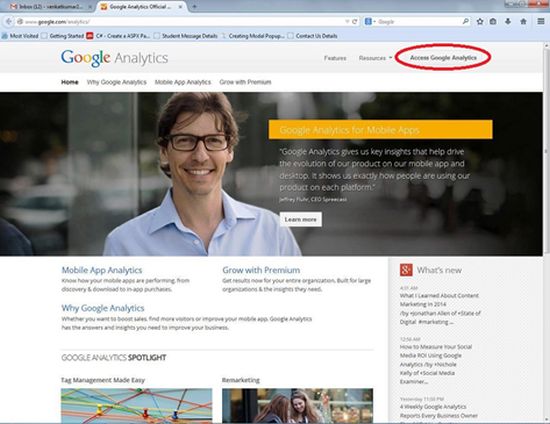Click the Google Analytics Spotlight heading
The height and width of the screenshot is (424, 550).
[114, 358]
